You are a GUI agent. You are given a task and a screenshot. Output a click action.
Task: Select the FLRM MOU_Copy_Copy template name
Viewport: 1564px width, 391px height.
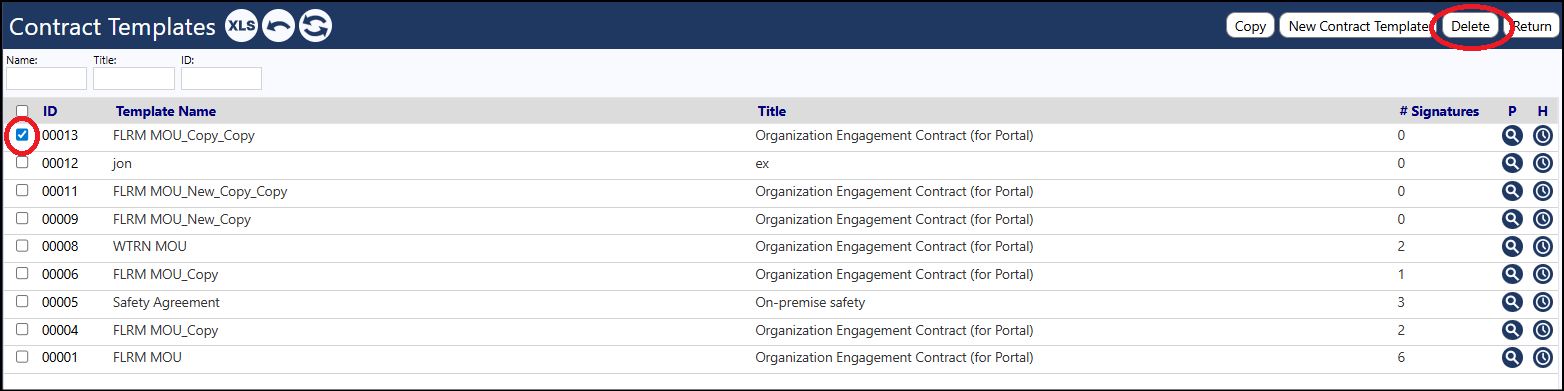[184, 135]
